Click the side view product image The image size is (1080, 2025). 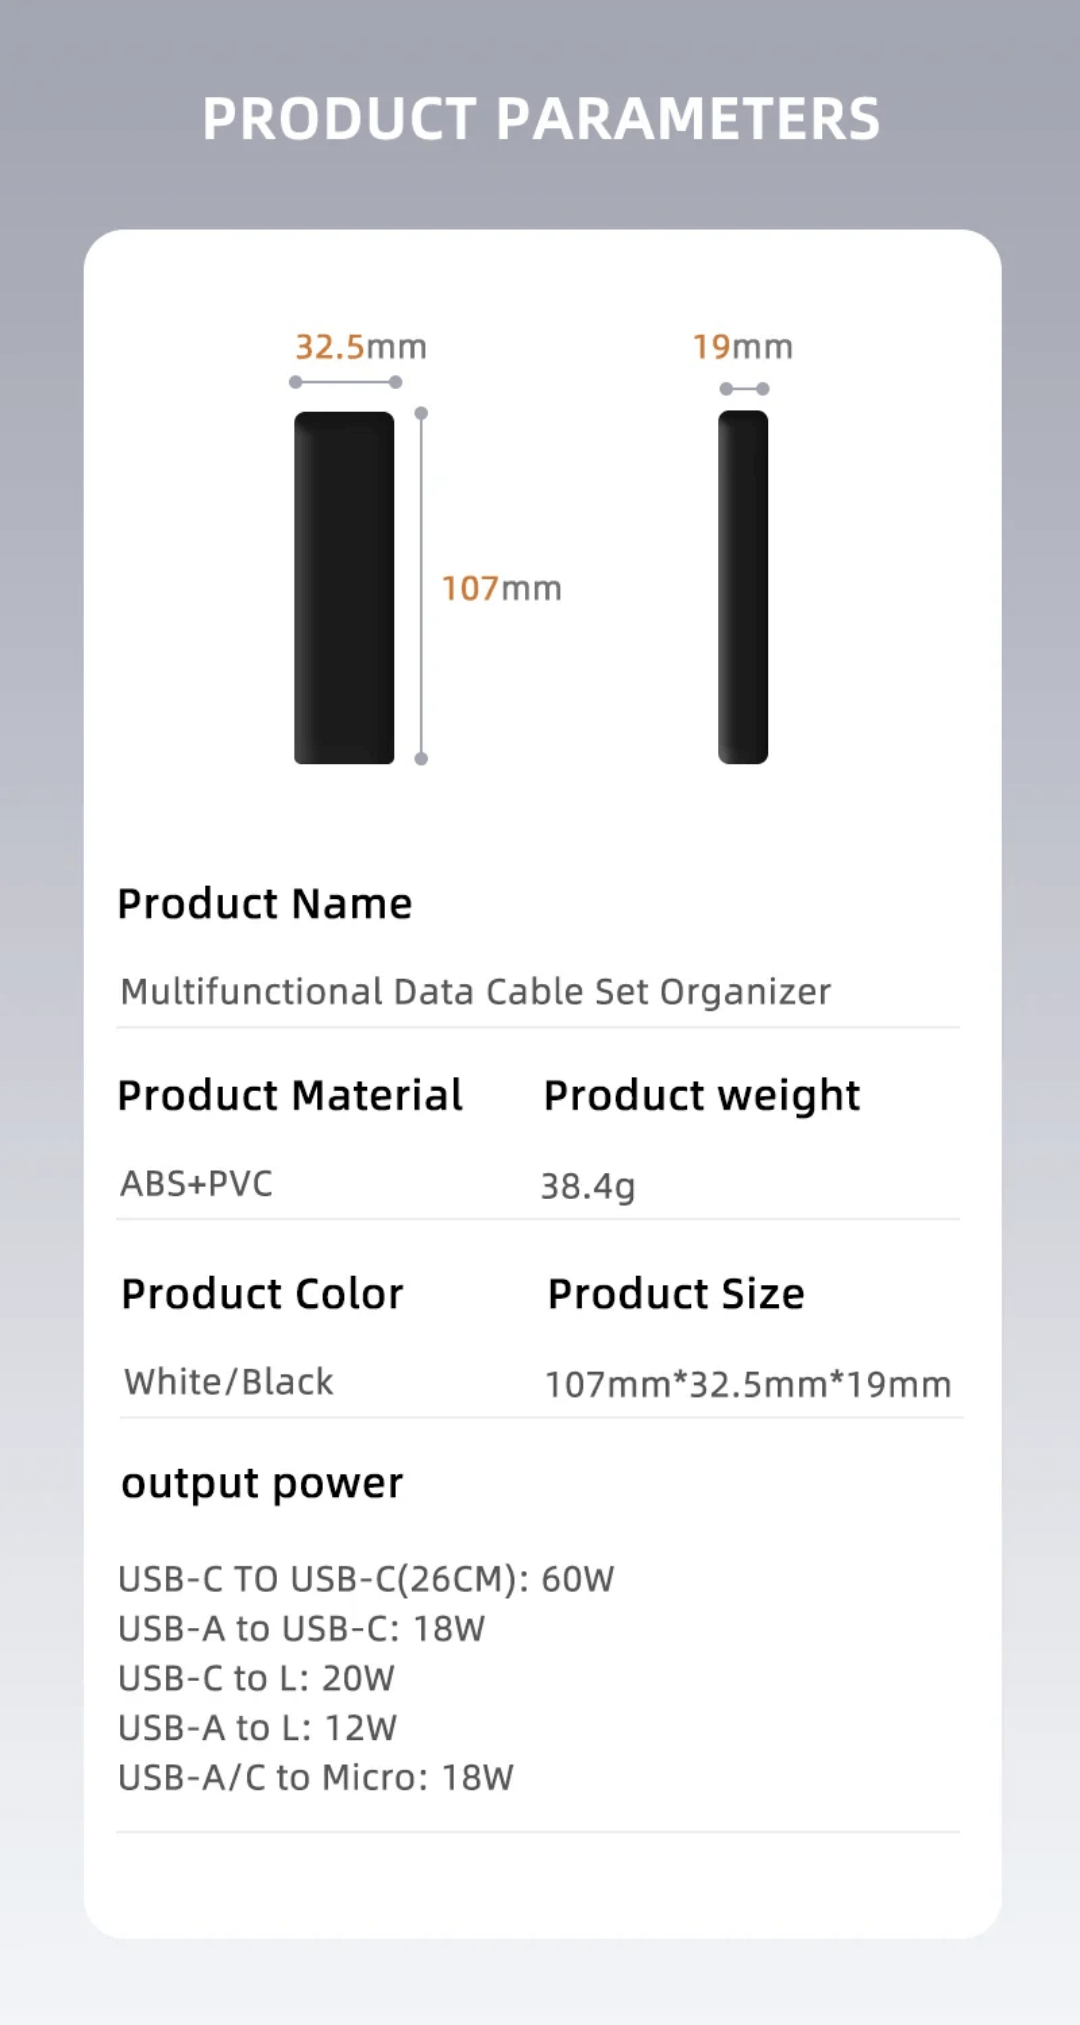tap(743, 588)
